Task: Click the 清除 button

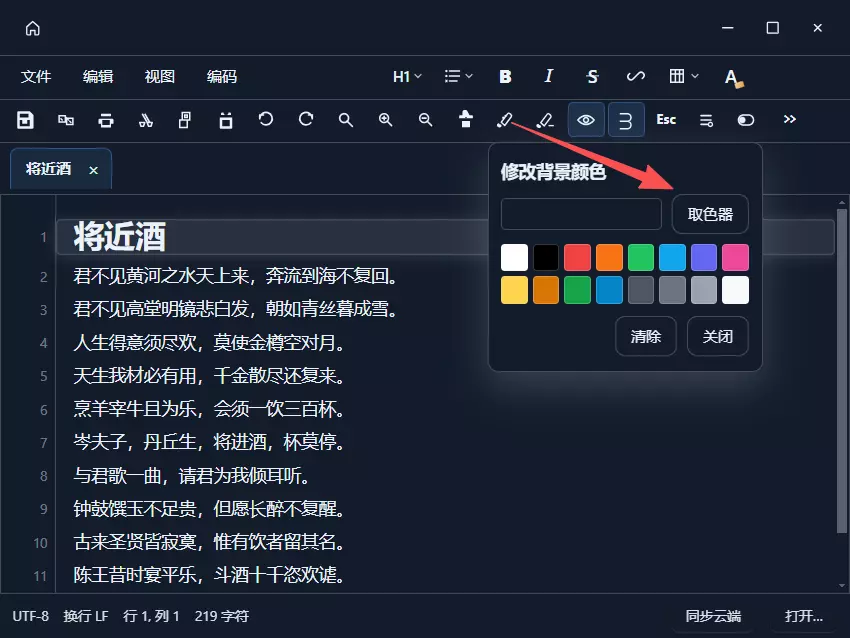Action: [x=646, y=337]
